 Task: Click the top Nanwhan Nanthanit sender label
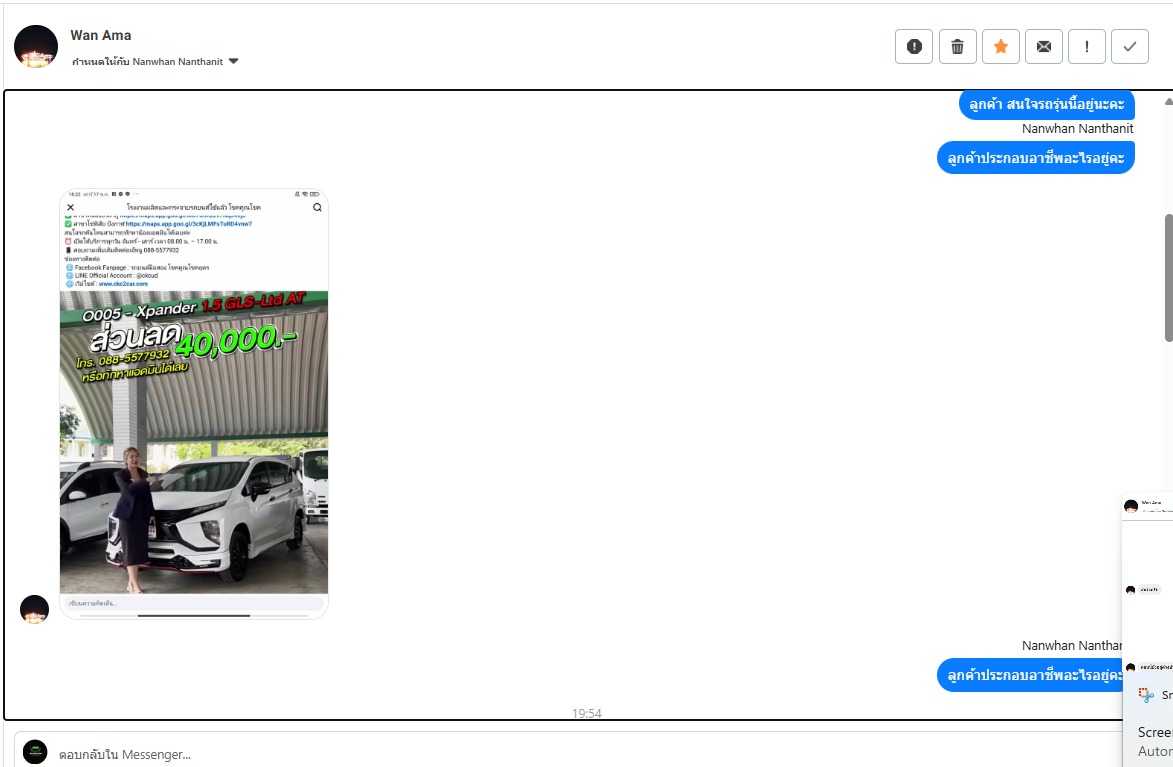coord(1077,129)
